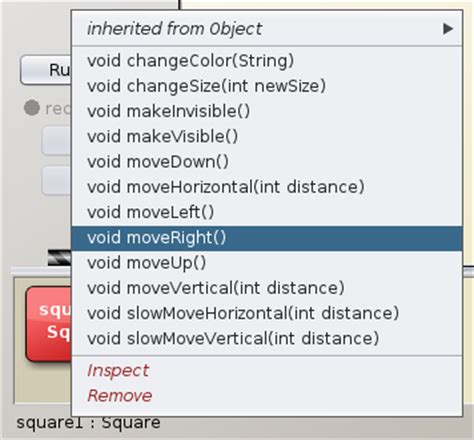Viewport: 474px width, 440px height.
Task: Open the inherited from Object entry
Action: [267, 29]
